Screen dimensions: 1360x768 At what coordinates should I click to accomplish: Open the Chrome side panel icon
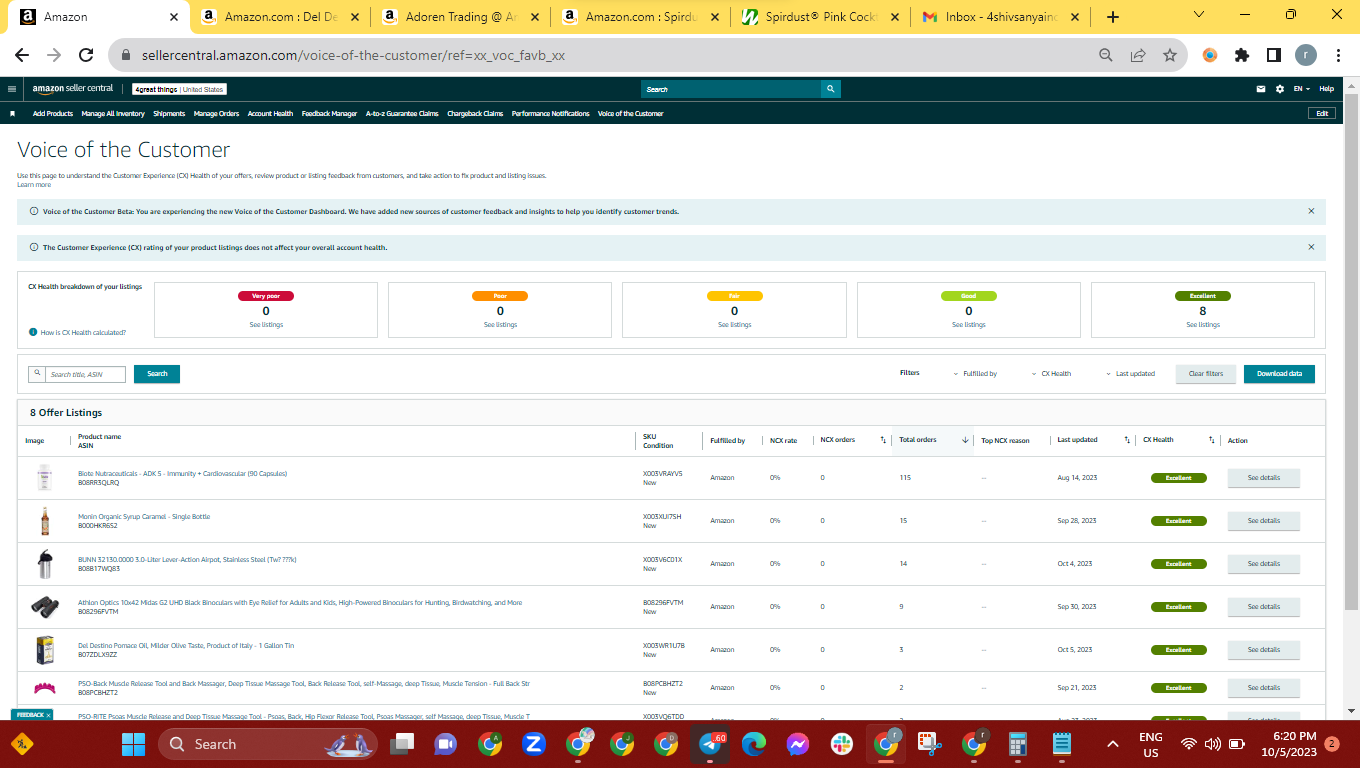(x=1274, y=55)
